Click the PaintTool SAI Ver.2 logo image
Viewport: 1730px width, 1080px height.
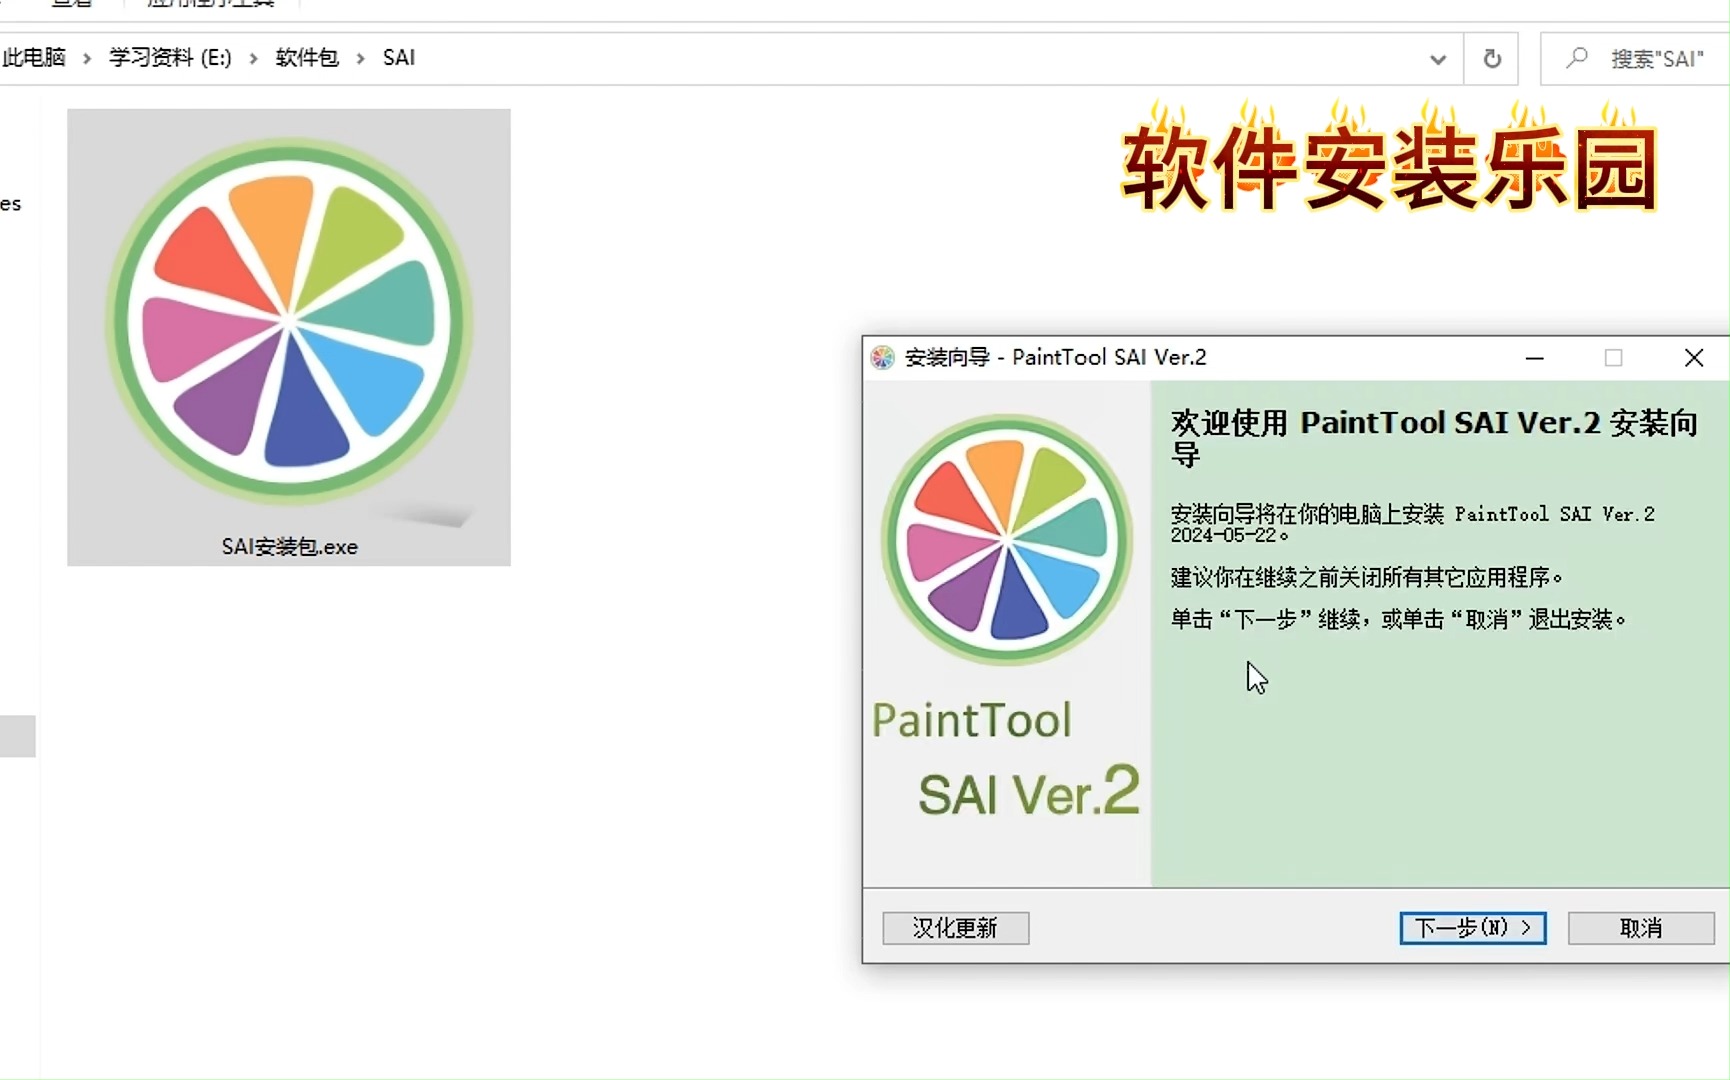[1007, 540]
